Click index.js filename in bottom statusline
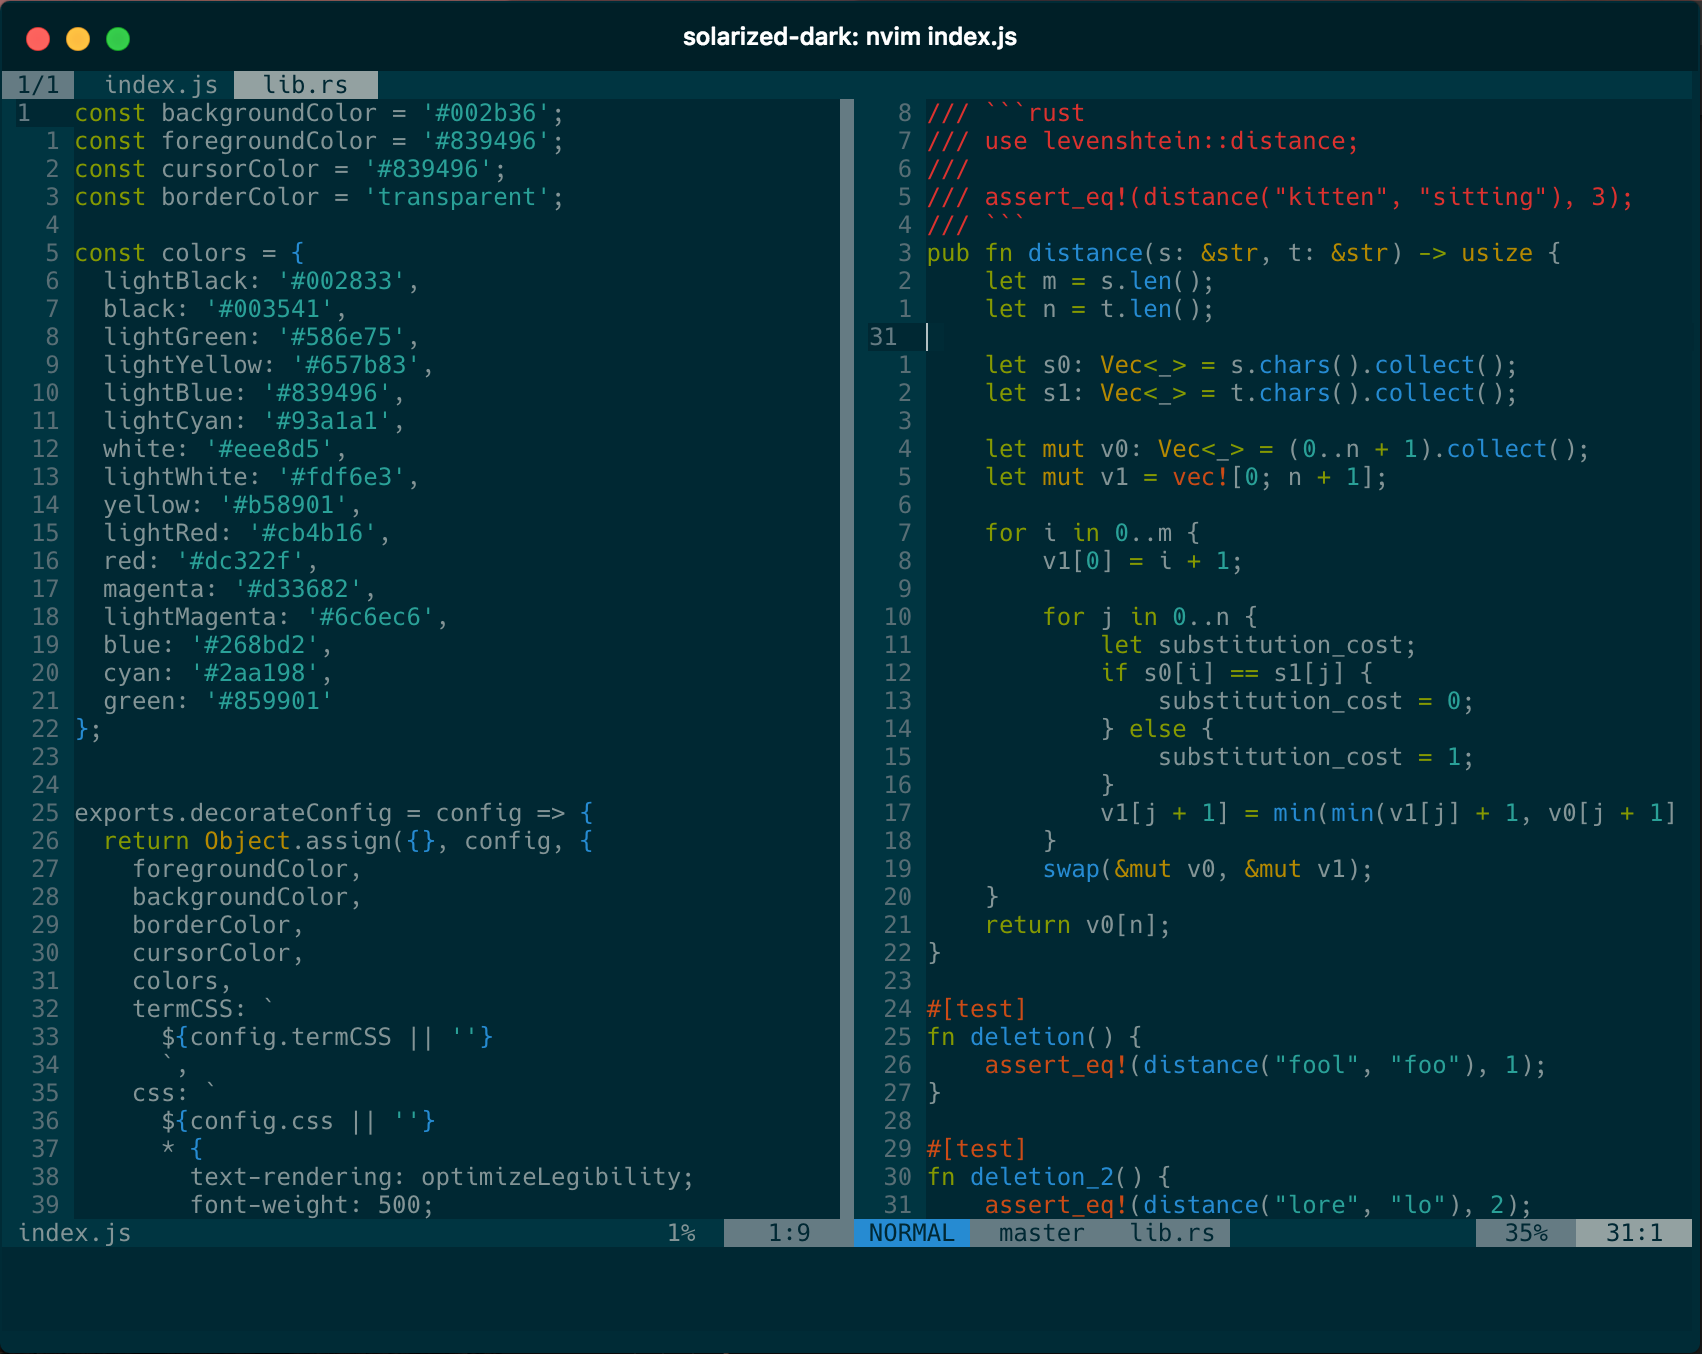The image size is (1702, 1354). [x=75, y=1233]
